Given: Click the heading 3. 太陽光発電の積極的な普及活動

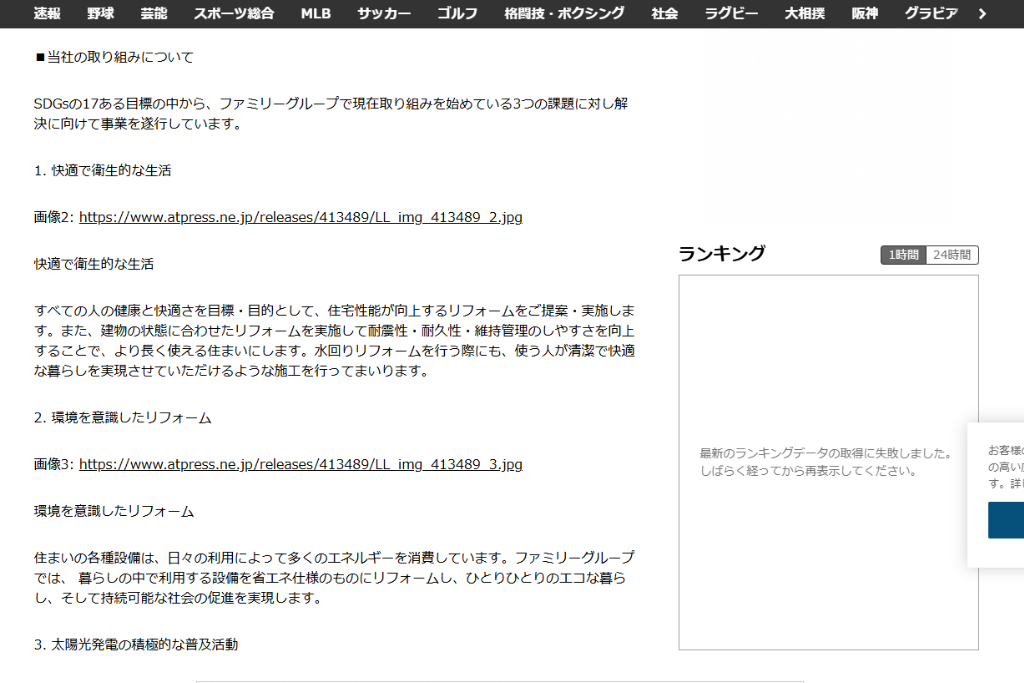Looking at the screenshot, I should point(136,644).
